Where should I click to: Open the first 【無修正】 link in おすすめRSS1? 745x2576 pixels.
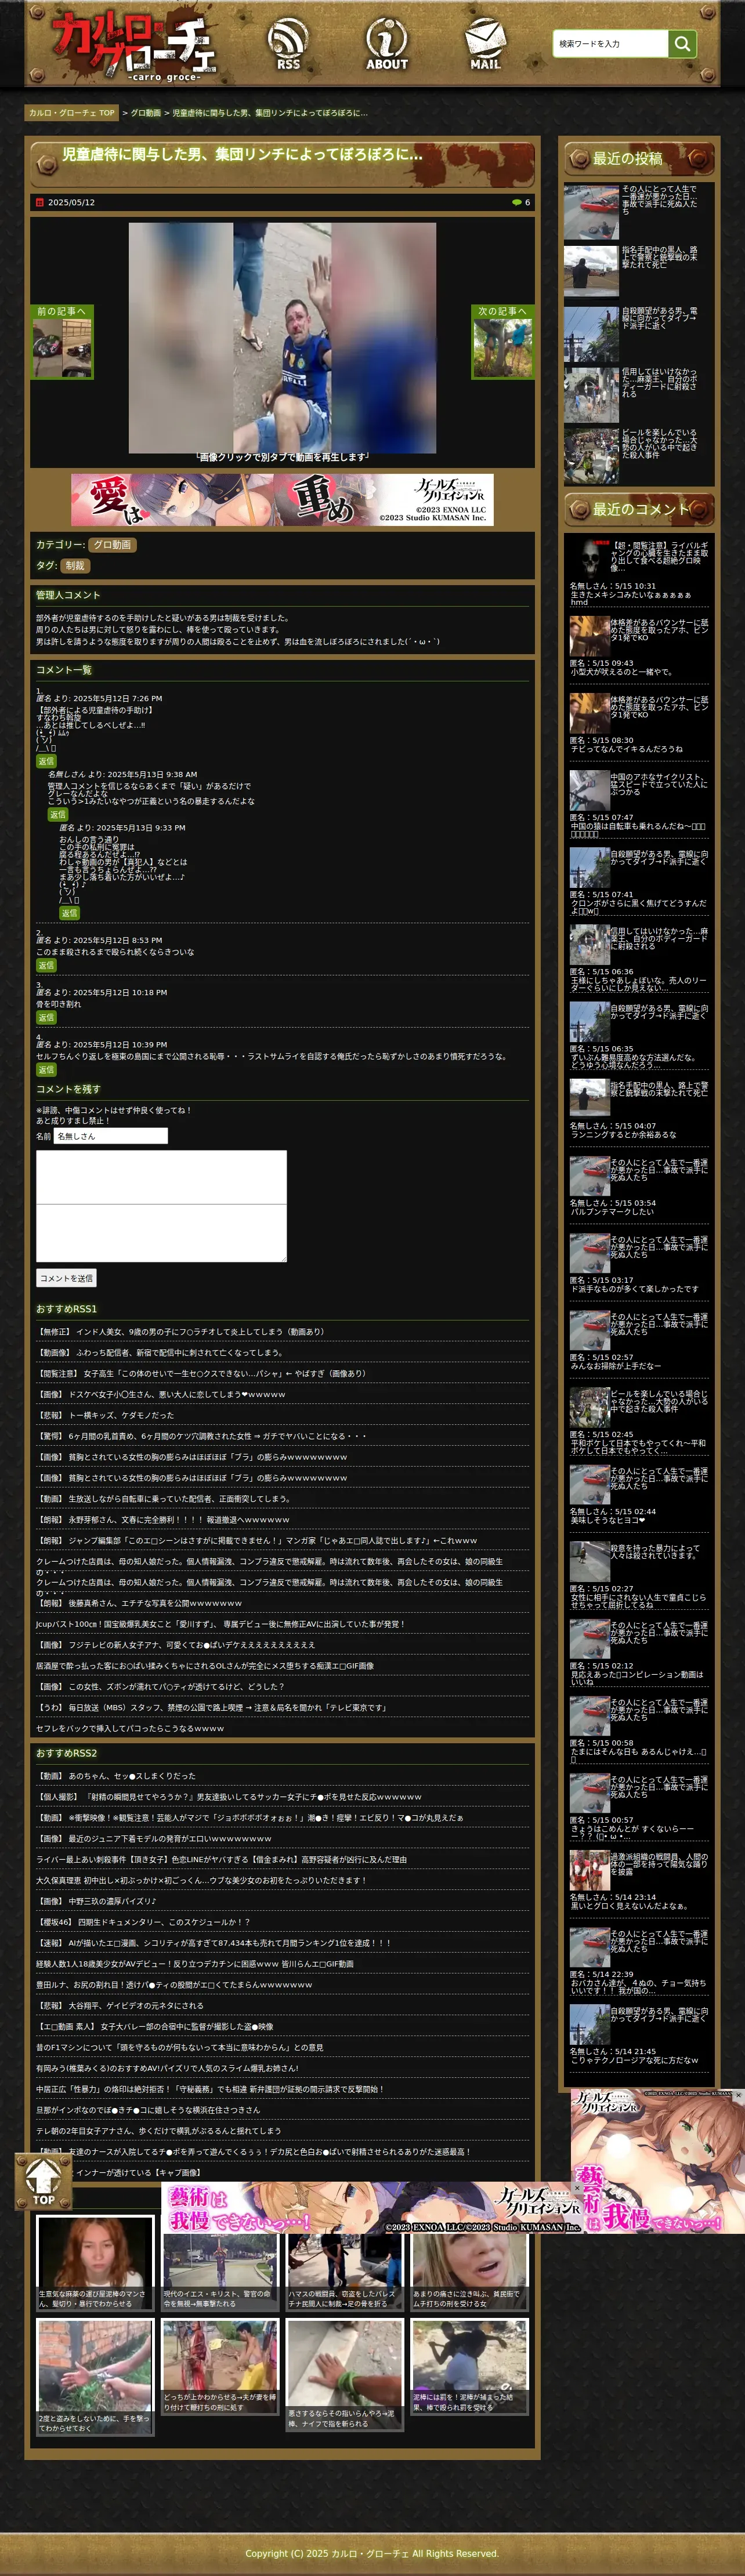pyautogui.click(x=180, y=1332)
